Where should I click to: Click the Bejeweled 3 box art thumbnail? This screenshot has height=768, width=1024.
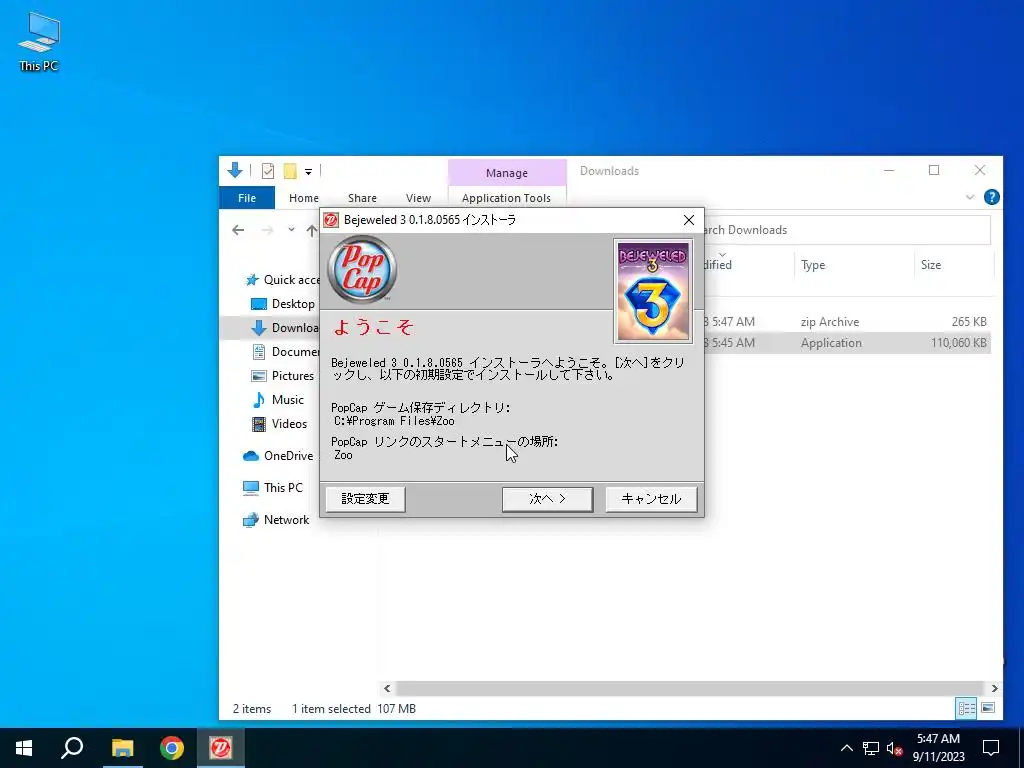(x=653, y=291)
